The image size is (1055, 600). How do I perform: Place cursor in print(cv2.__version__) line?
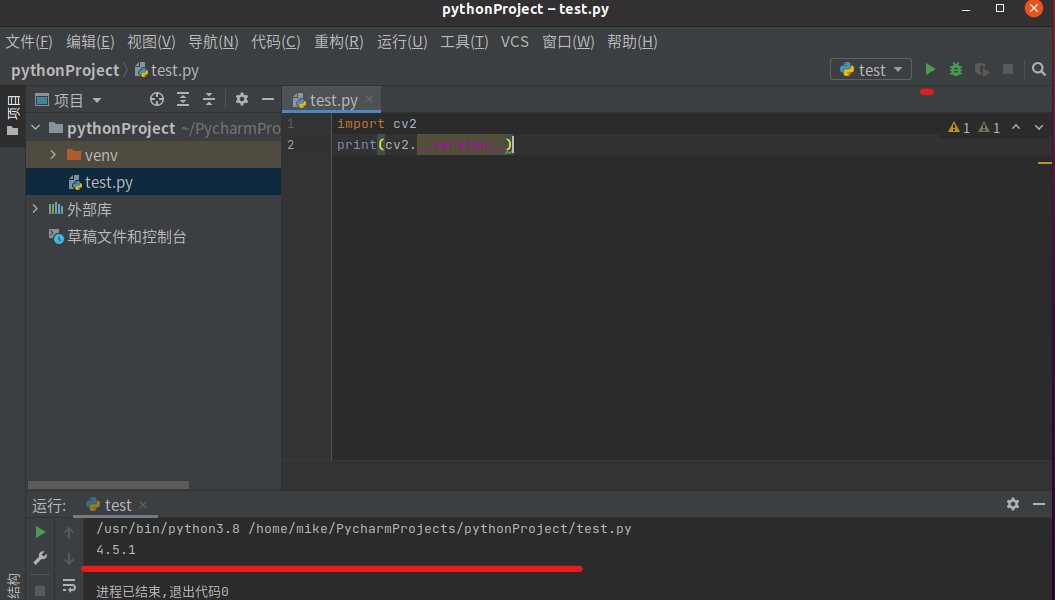click(425, 145)
